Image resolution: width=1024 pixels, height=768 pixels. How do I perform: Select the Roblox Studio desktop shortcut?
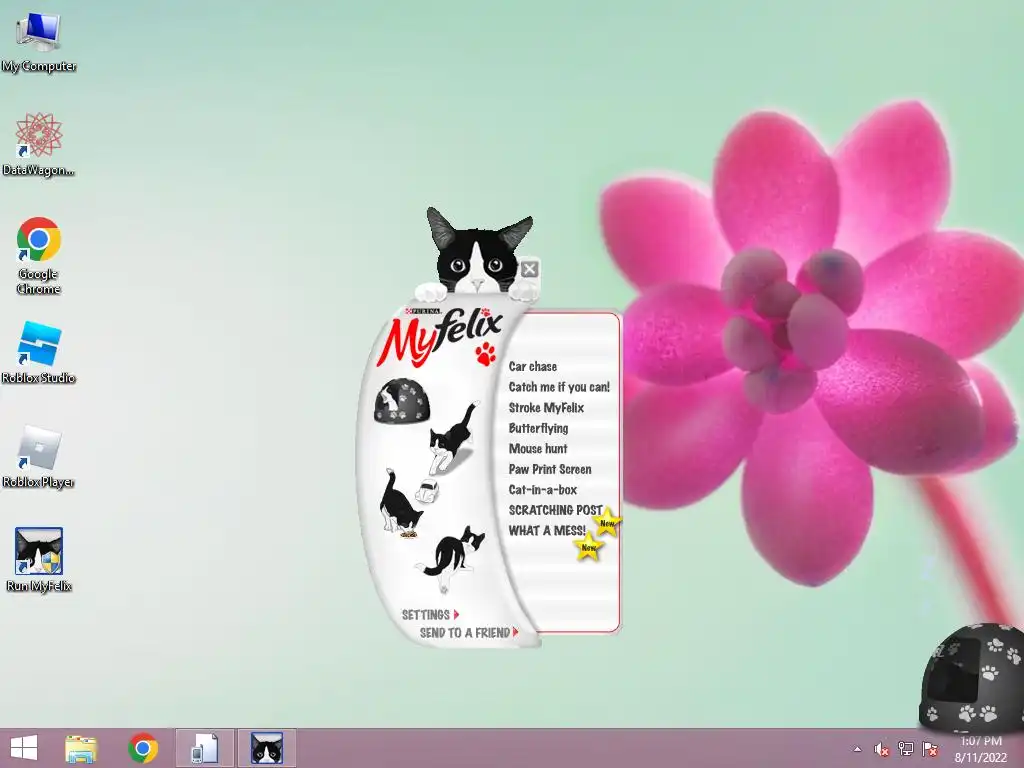click(39, 352)
